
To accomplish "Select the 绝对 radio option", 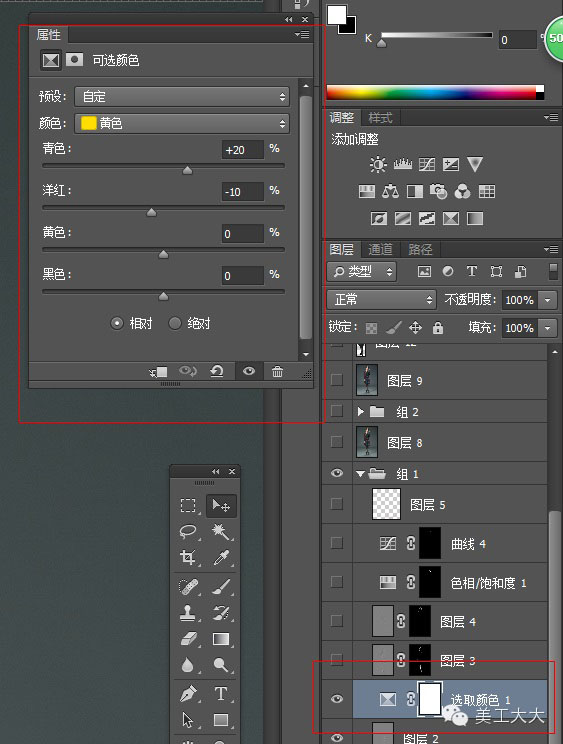I will tap(175, 324).
